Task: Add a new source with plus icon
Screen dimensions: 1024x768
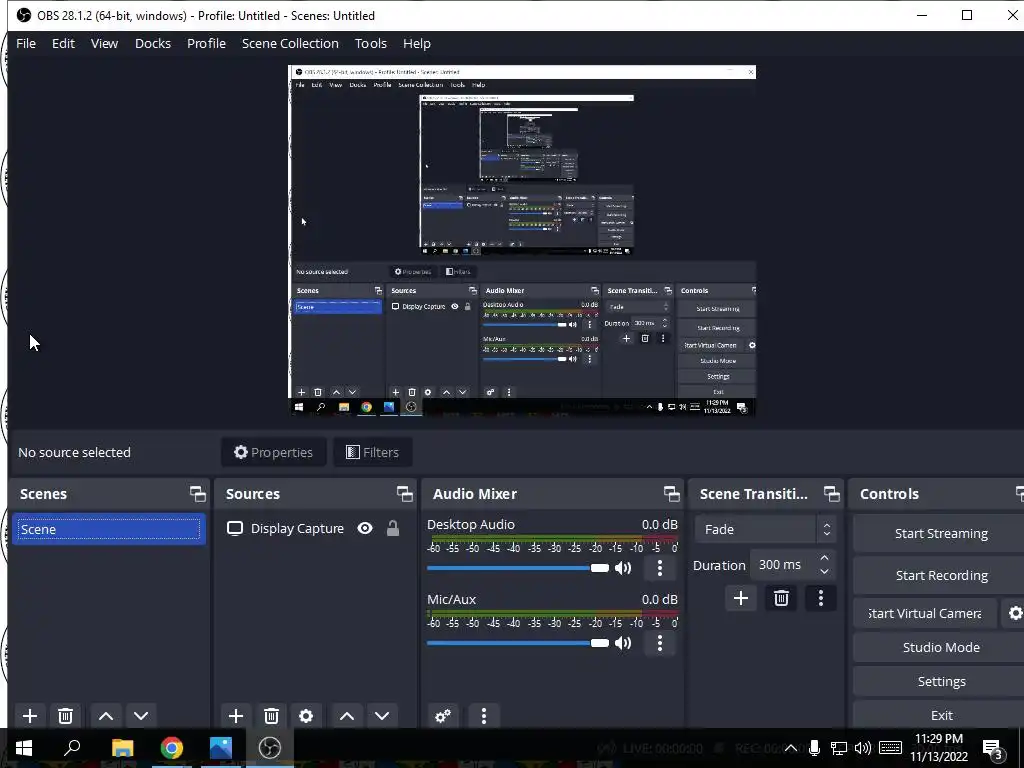Action: 236,716
